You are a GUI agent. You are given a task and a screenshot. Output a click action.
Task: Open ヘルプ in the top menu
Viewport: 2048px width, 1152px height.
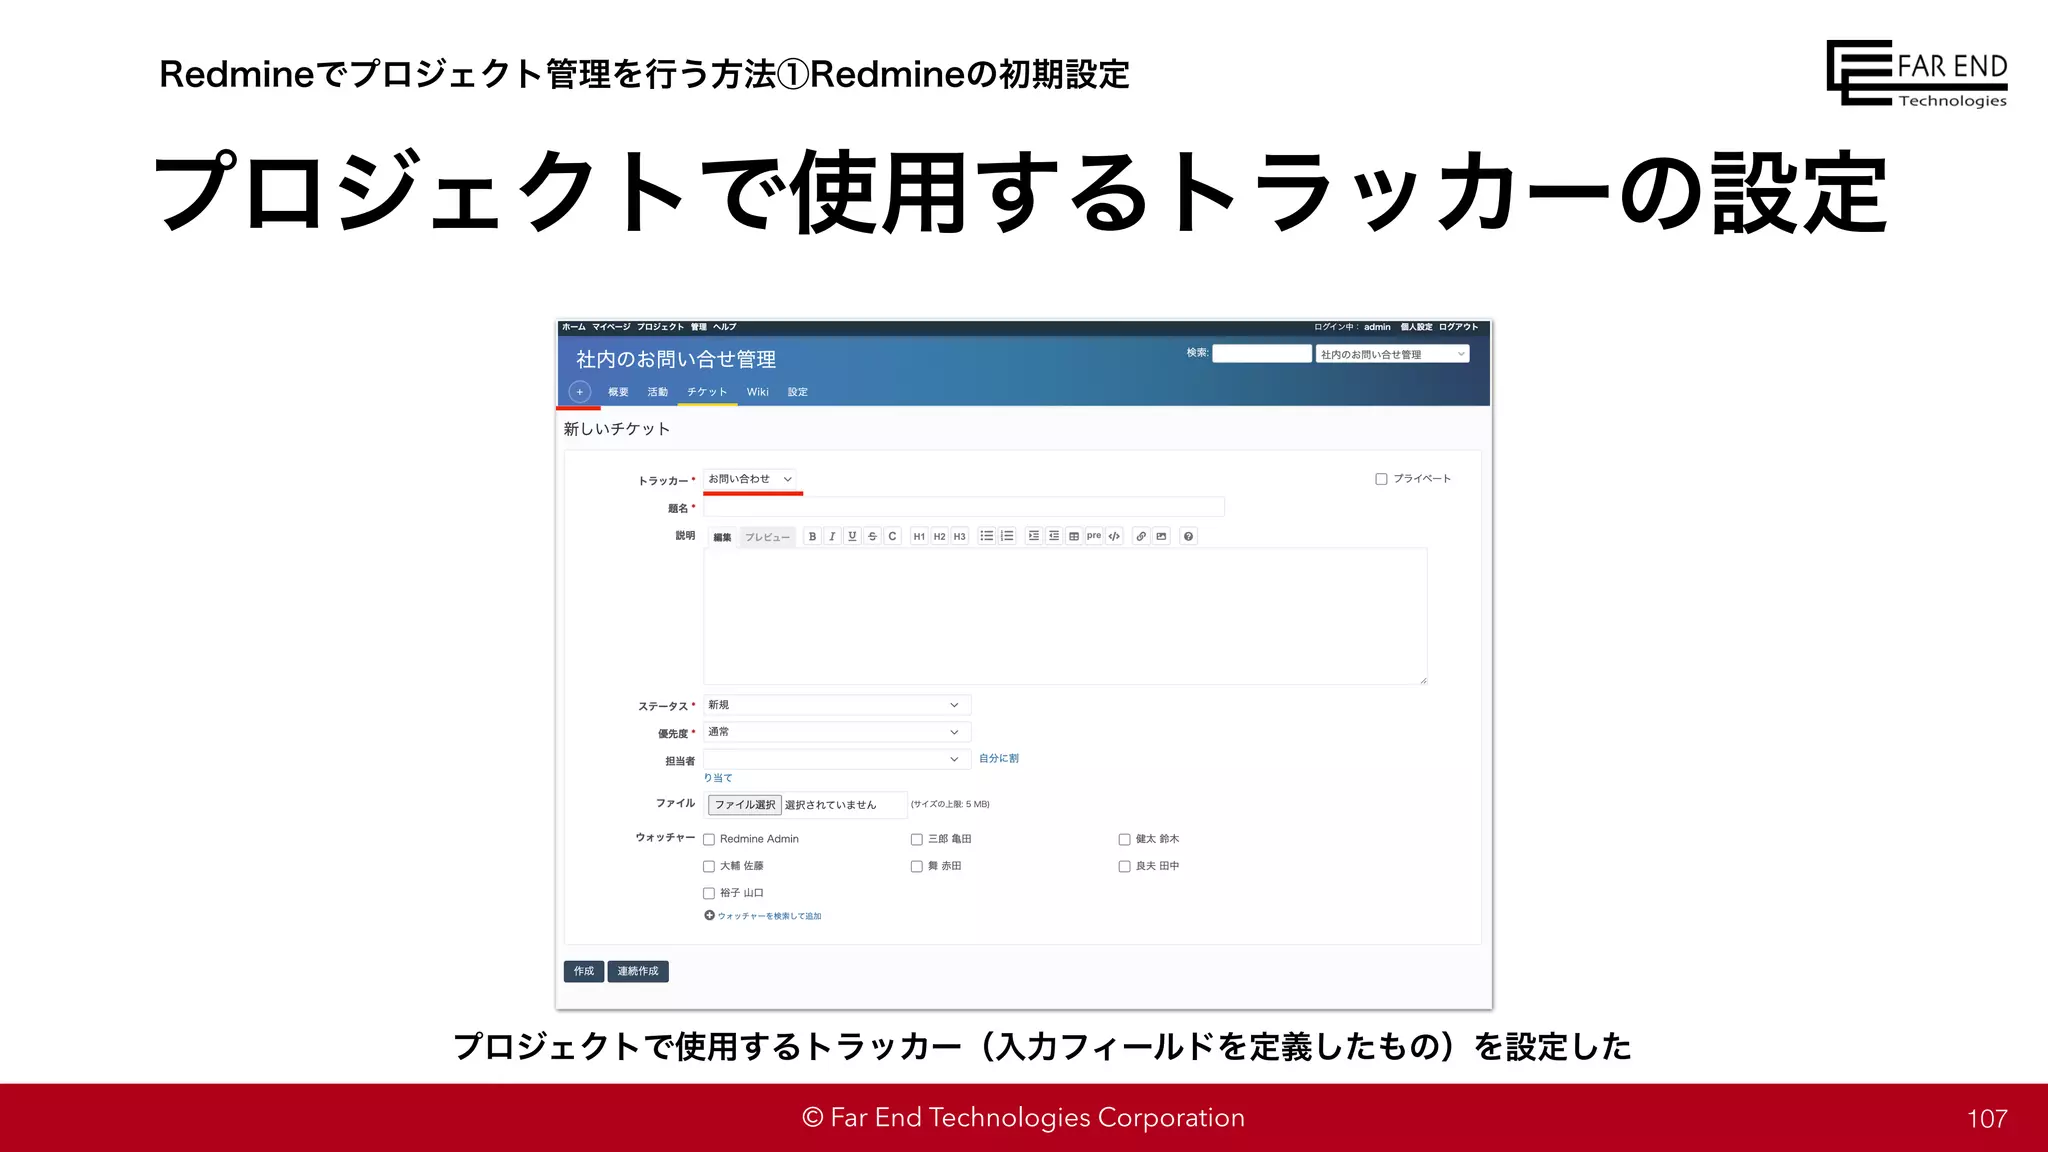[x=724, y=327]
